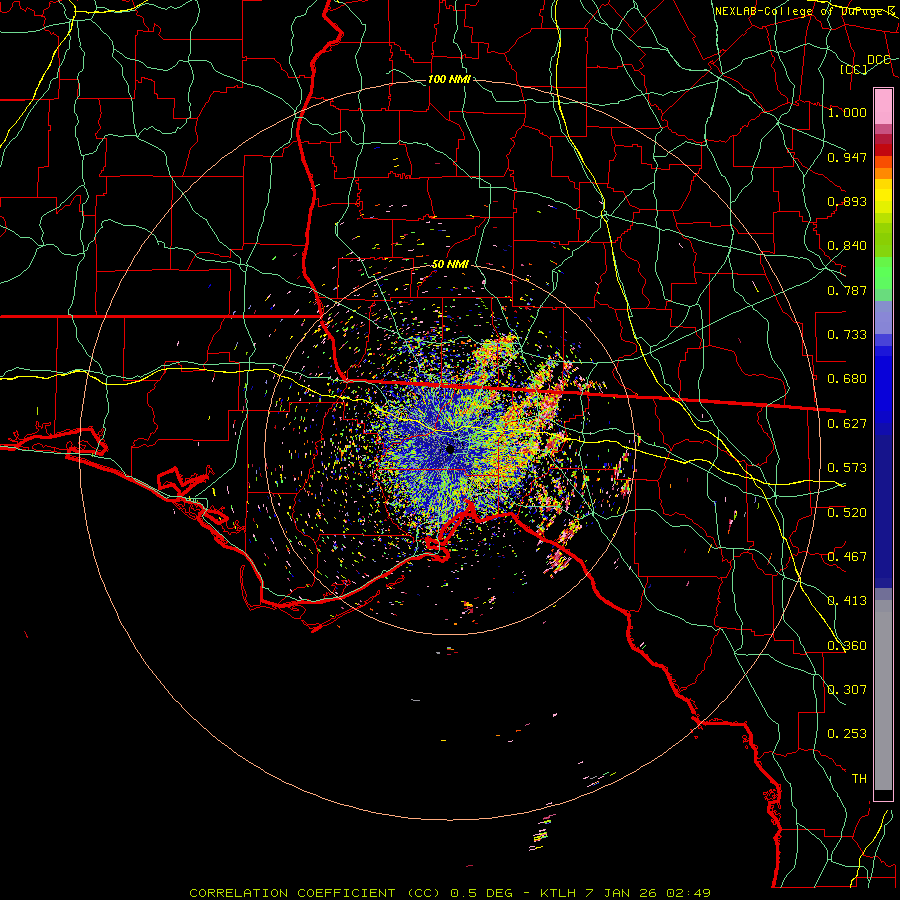This screenshot has height=900, width=900.
Task: Select the 0.467 color scale value
Action: click(x=847, y=557)
